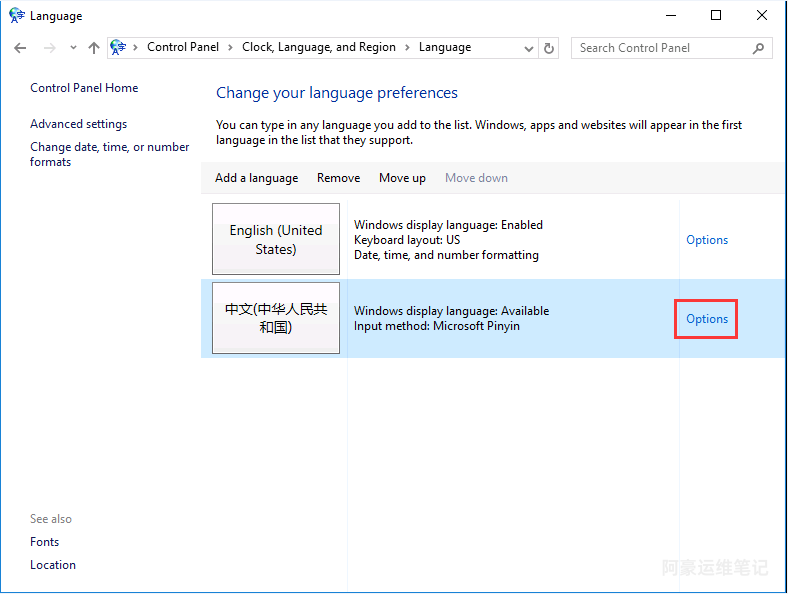Open Fonts under See also

[x=44, y=542]
